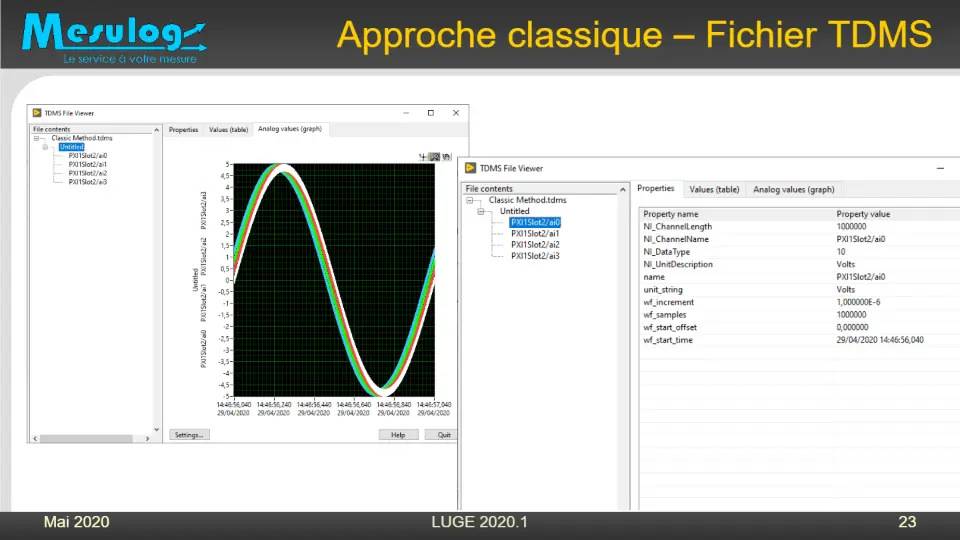Select PXI1Slot2/ai2 in back window tree
This screenshot has height=540, width=960.
click(88, 173)
